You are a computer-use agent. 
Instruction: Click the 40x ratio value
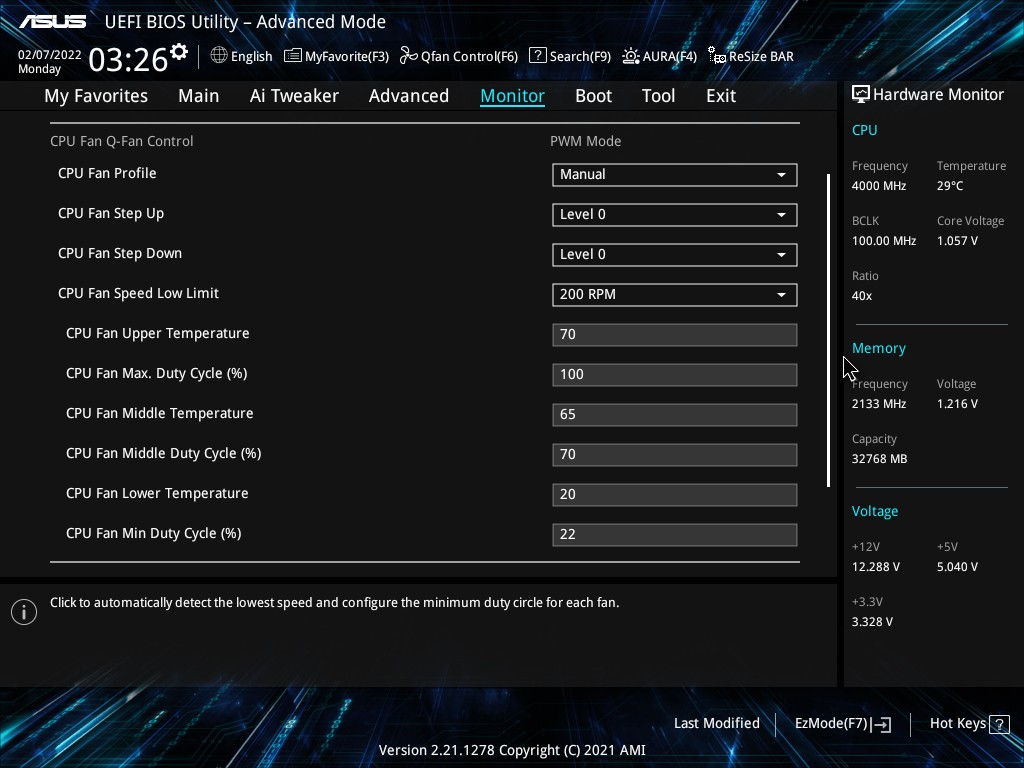point(861,295)
